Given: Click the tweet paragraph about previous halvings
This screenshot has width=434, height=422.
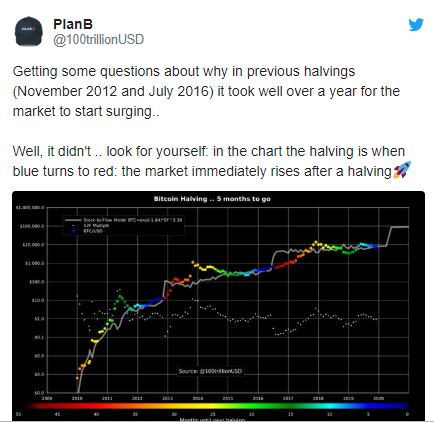Looking at the screenshot, I should point(206,91).
